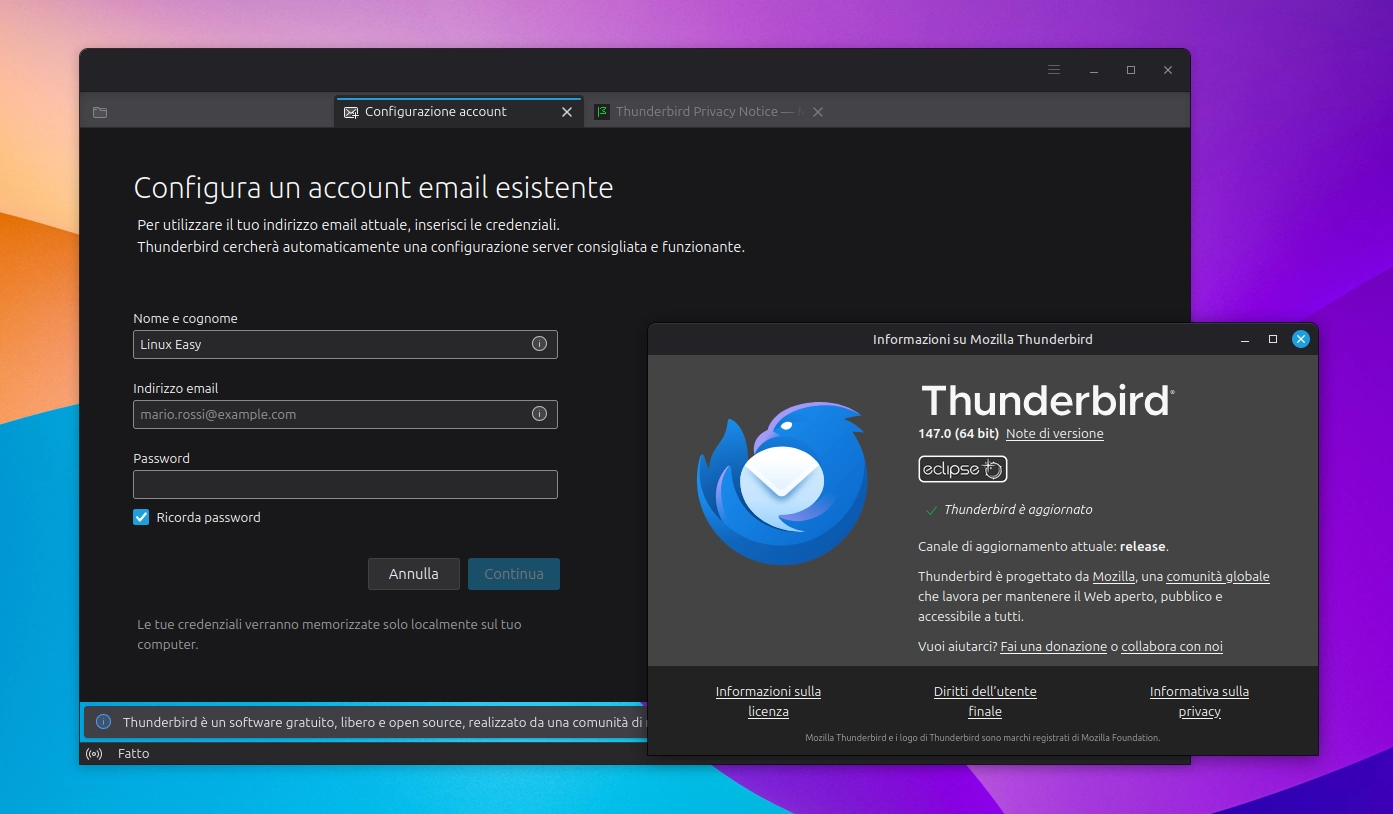This screenshot has width=1393, height=814.
Task: Click the info icon beside Nome e cognome
Action: pos(539,344)
